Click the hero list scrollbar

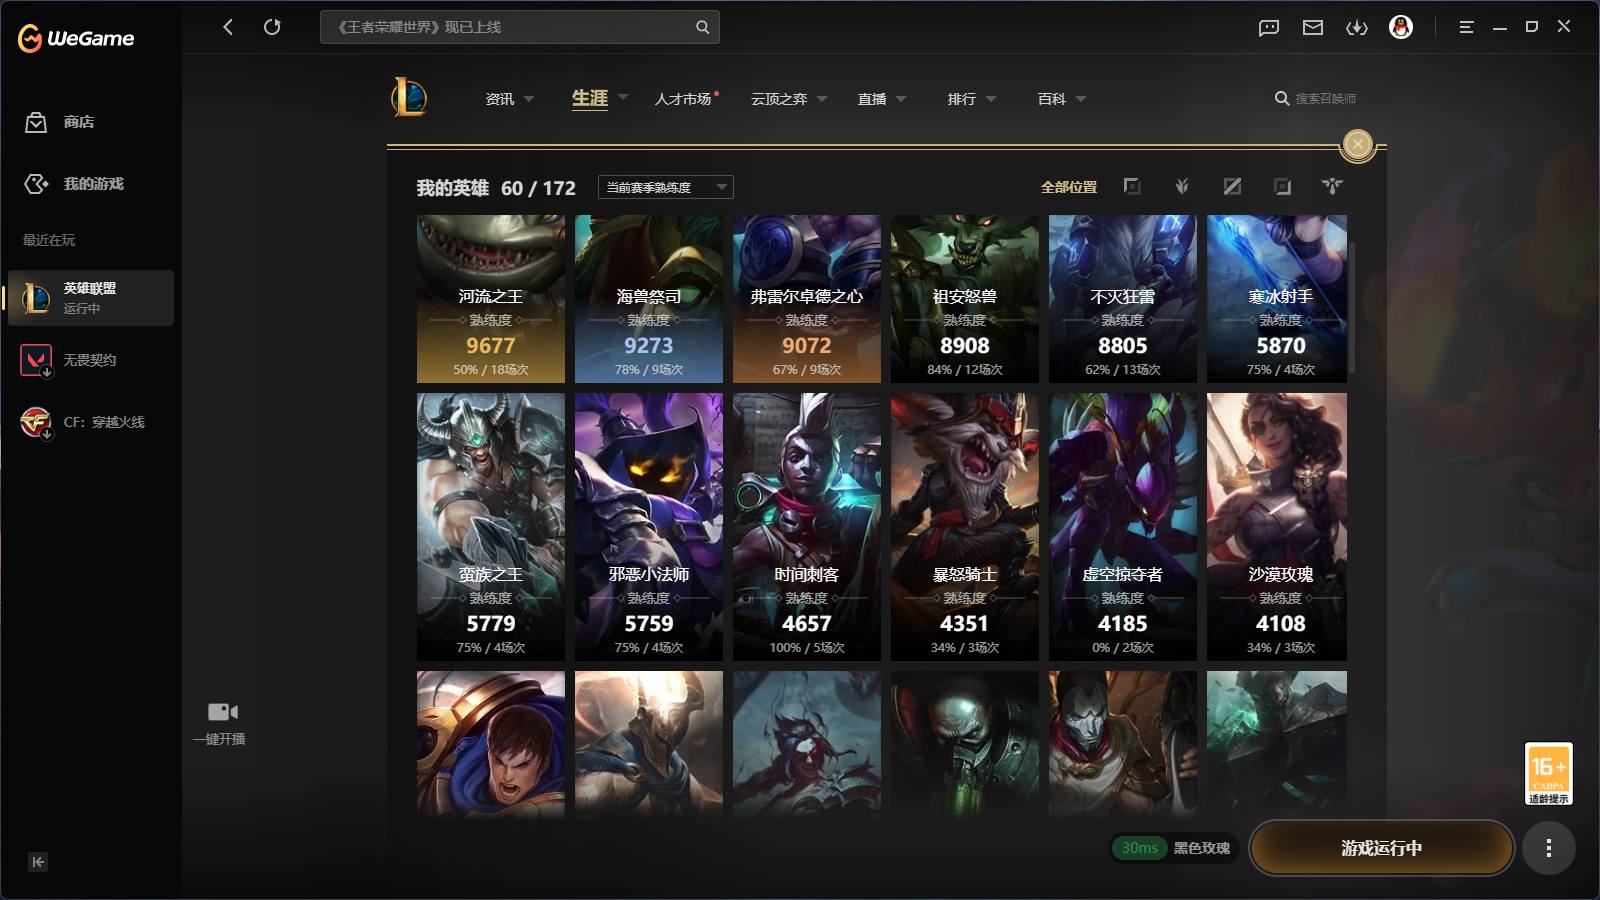point(1353,306)
